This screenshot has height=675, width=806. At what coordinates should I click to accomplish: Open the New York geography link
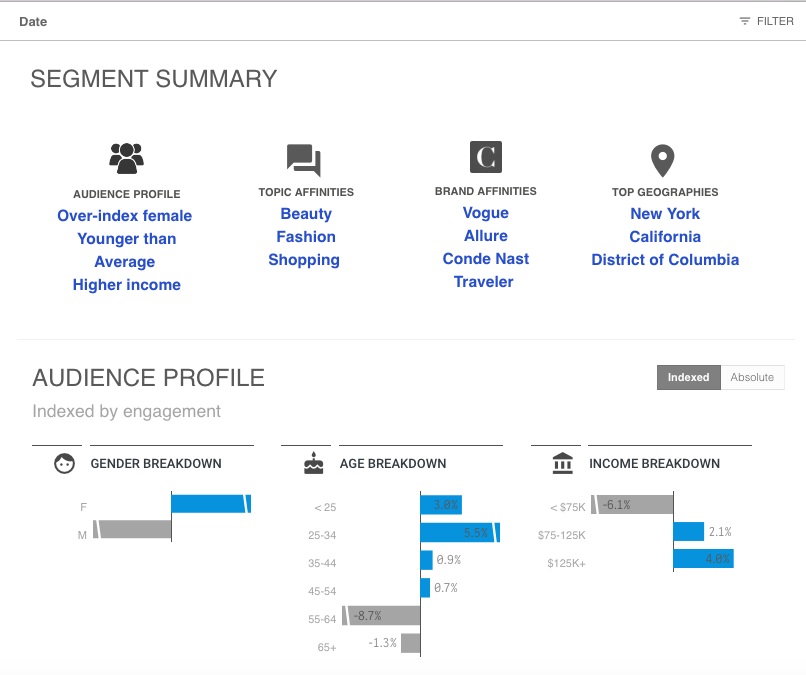click(x=665, y=214)
